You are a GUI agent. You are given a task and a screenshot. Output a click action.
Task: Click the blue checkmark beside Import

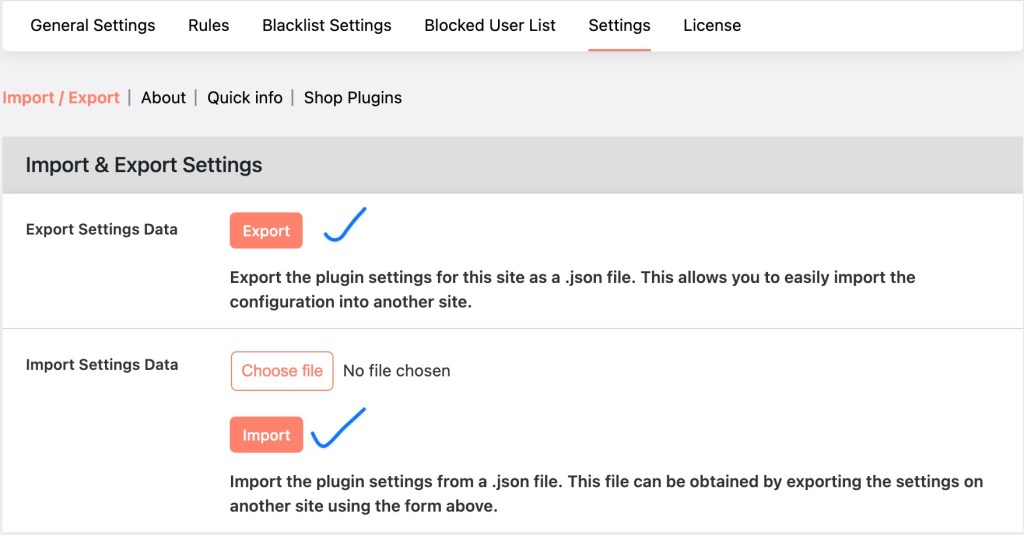[x=338, y=428]
